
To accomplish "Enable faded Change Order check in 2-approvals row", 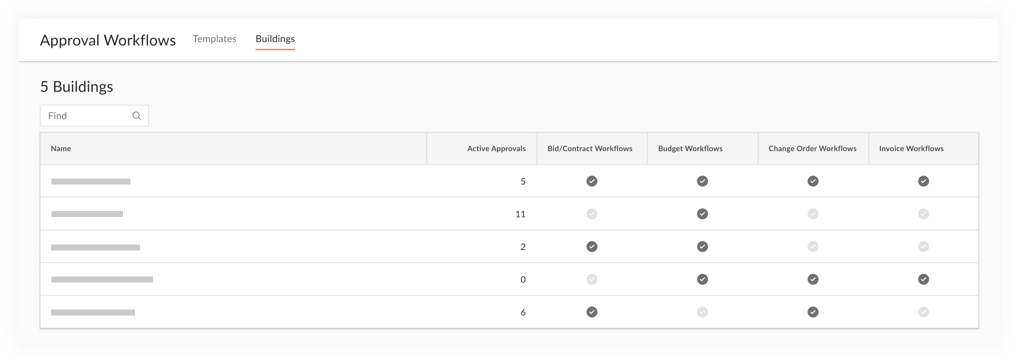I will [x=813, y=246].
